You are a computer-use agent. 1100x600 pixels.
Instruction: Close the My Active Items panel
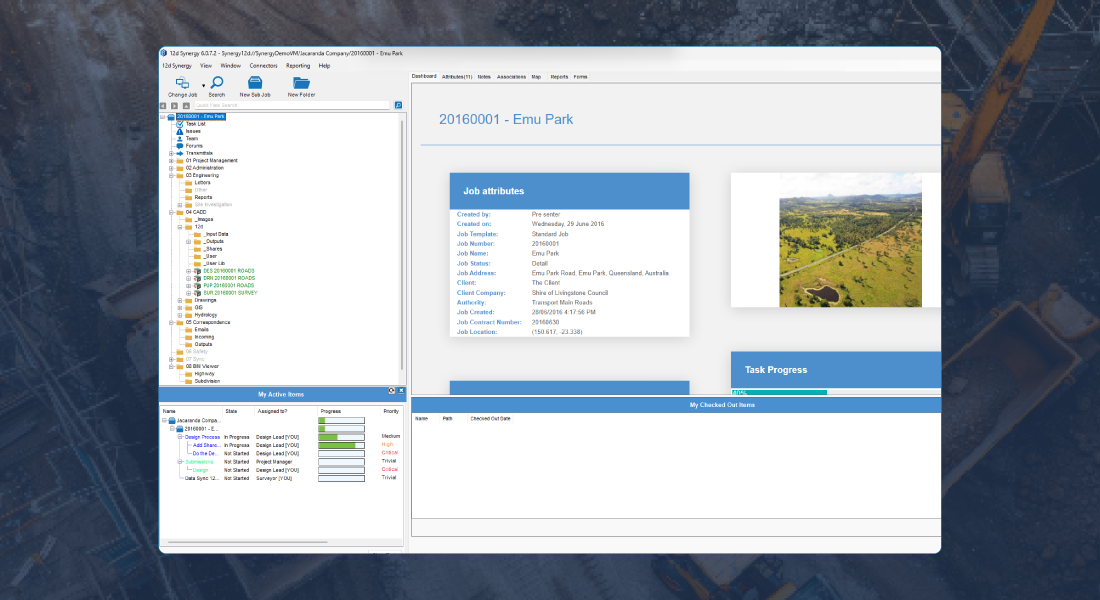pyautogui.click(x=401, y=390)
